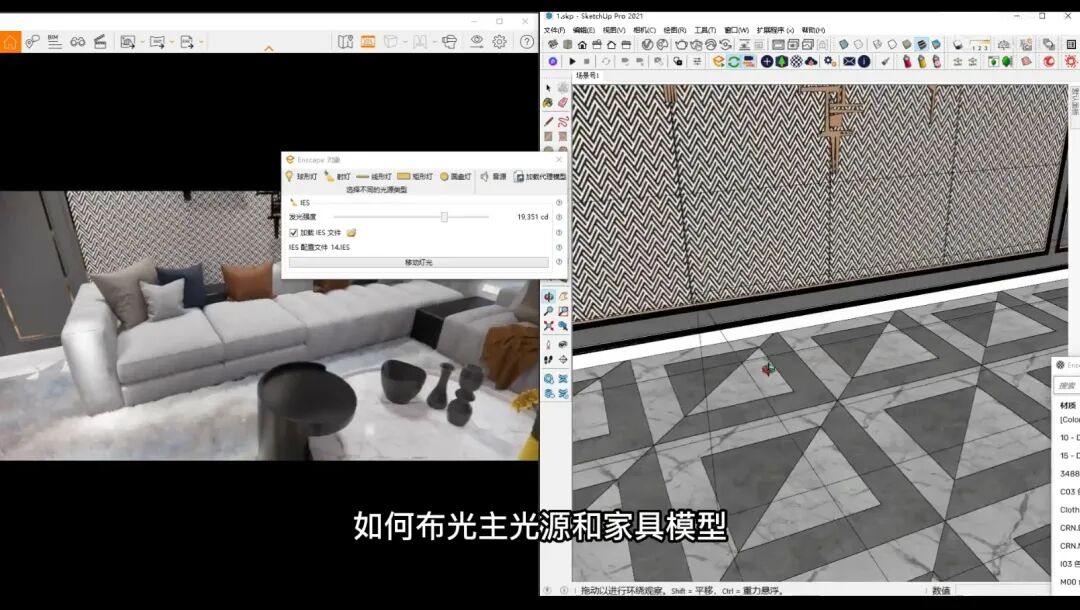This screenshot has height=610, width=1080.
Task: Click help icon beside luminous intensity value
Action: tap(559, 217)
